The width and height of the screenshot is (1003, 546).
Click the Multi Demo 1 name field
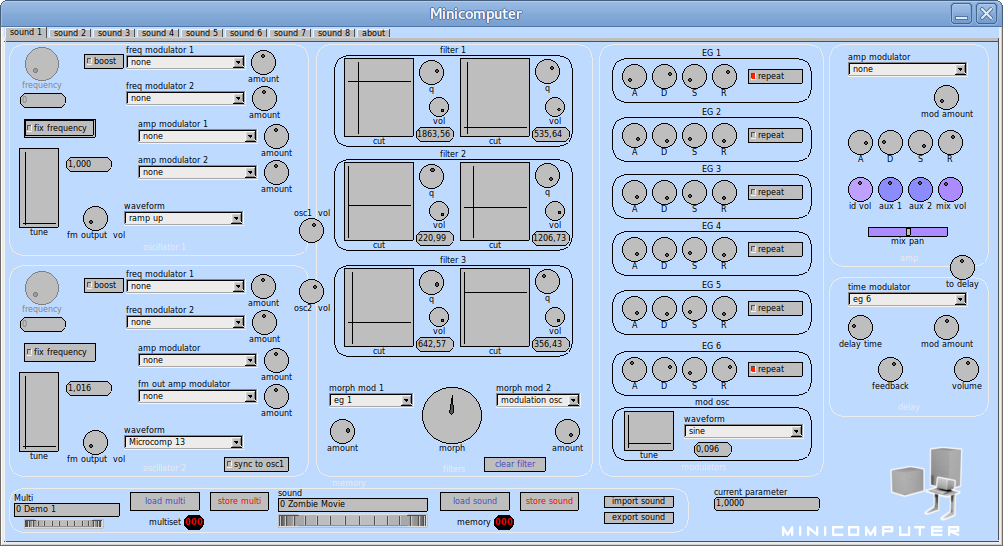coord(67,510)
